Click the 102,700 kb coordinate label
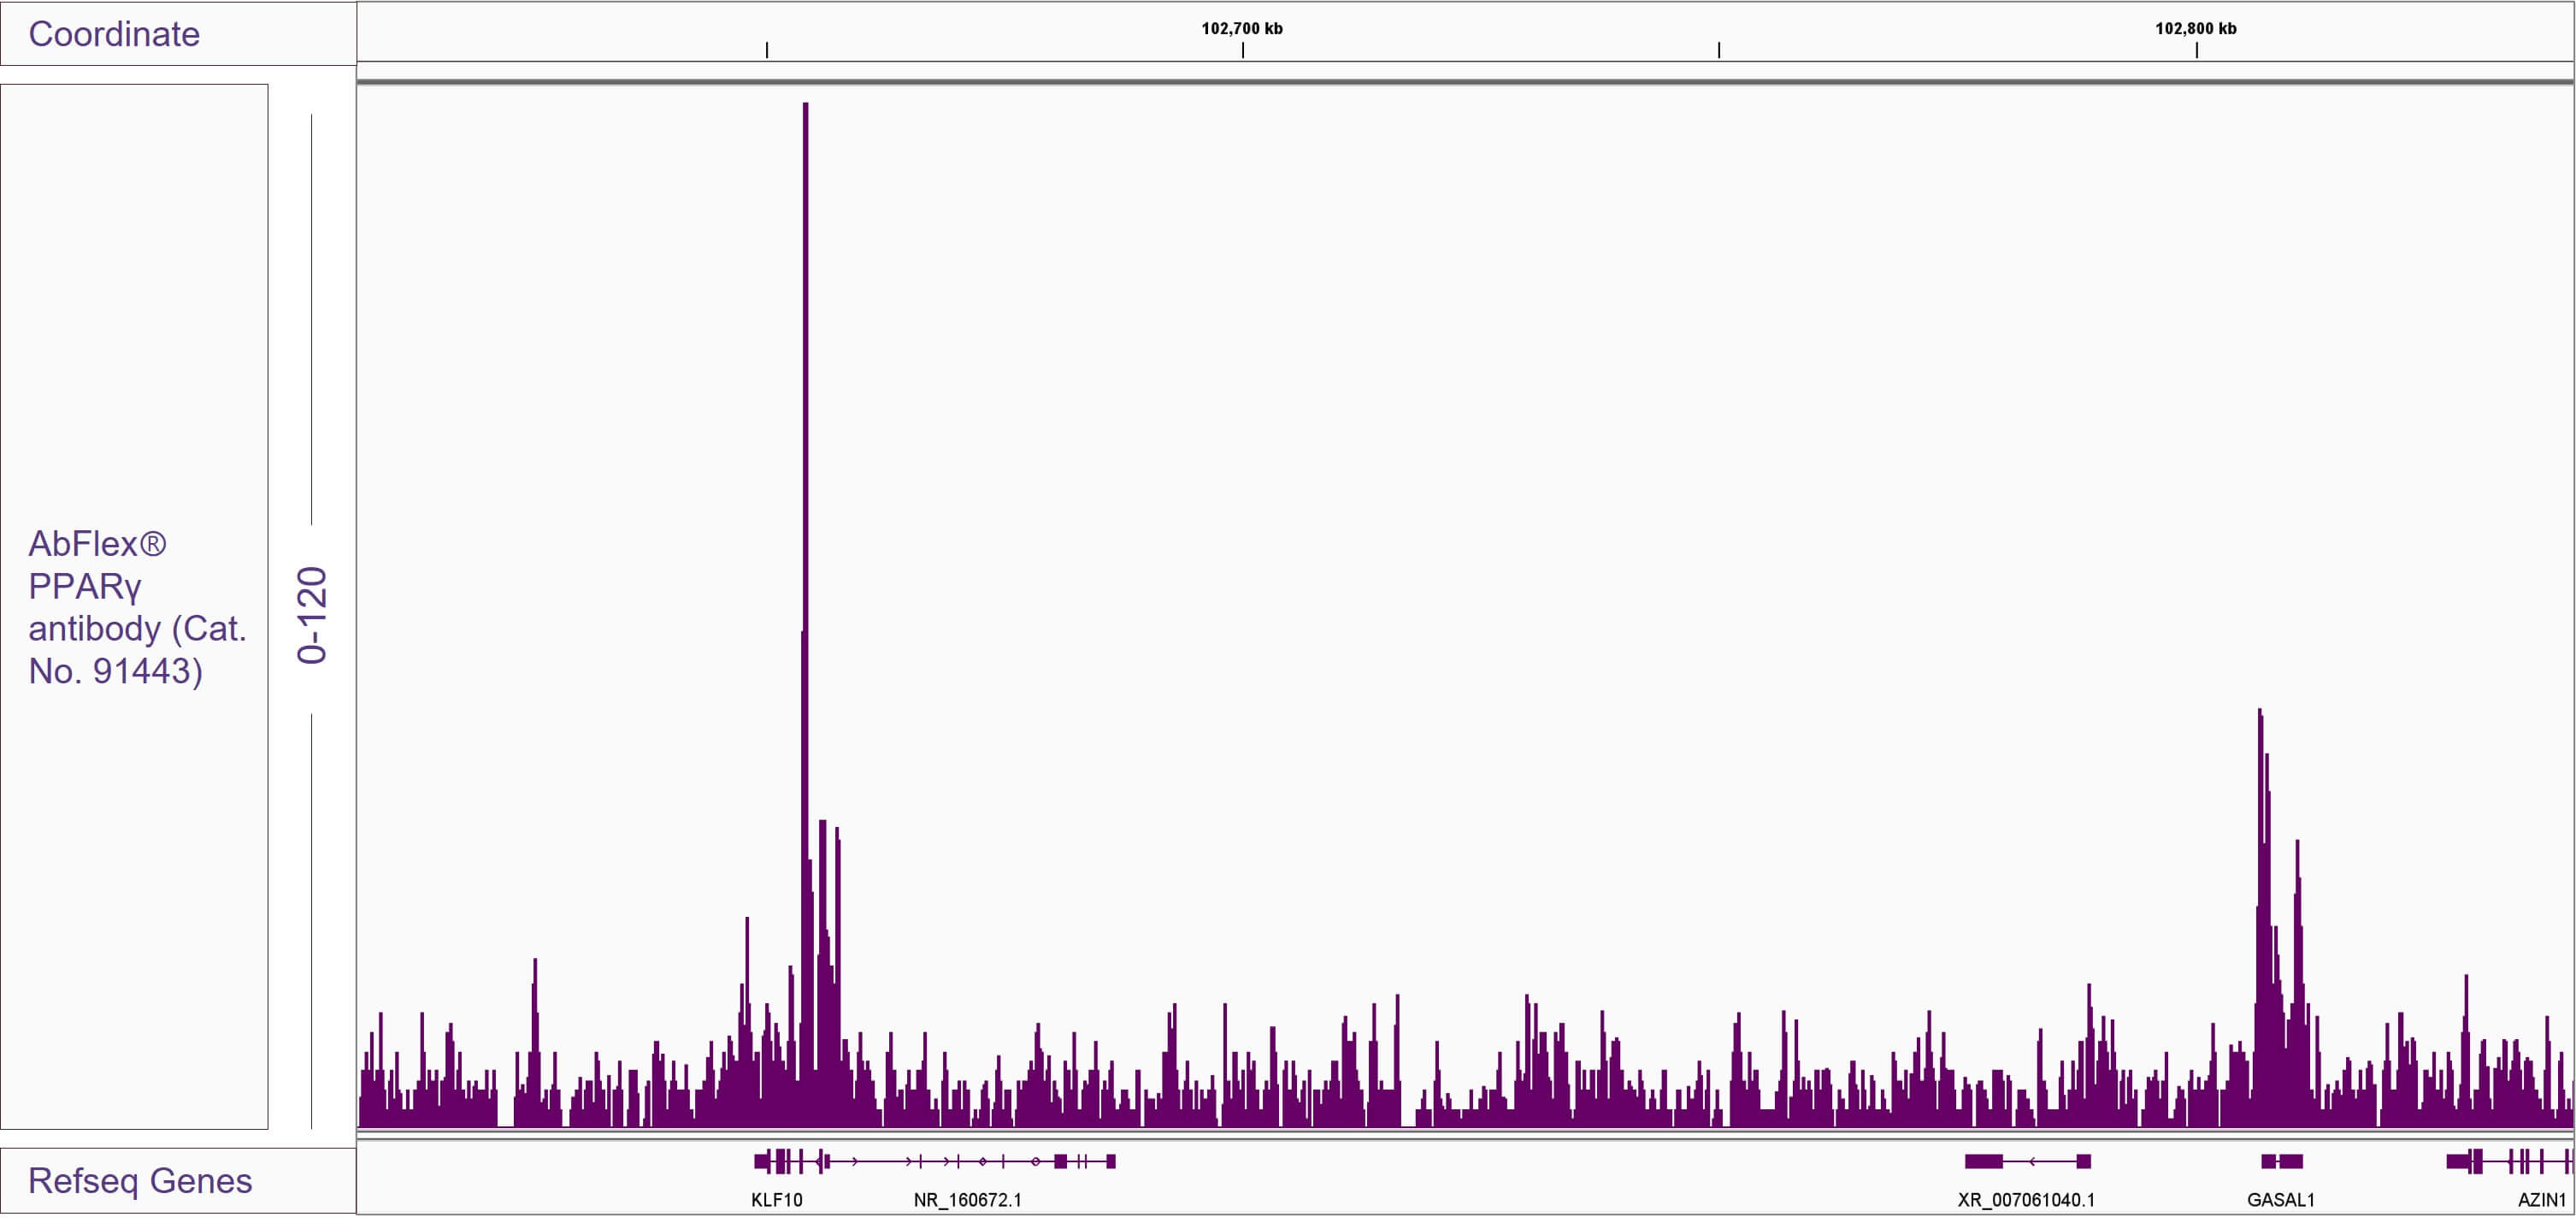The width and height of the screenshot is (2576, 1223). pos(1242,28)
